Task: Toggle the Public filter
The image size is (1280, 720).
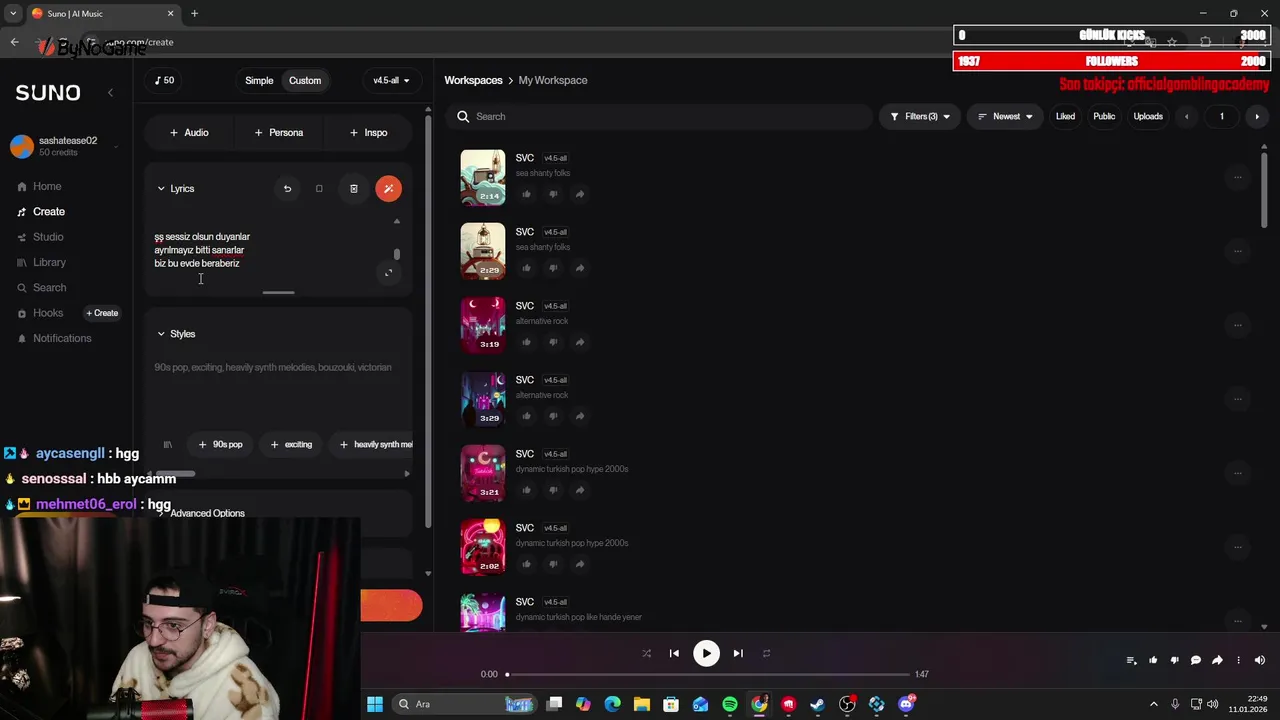Action: pyautogui.click(x=1104, y=117)
